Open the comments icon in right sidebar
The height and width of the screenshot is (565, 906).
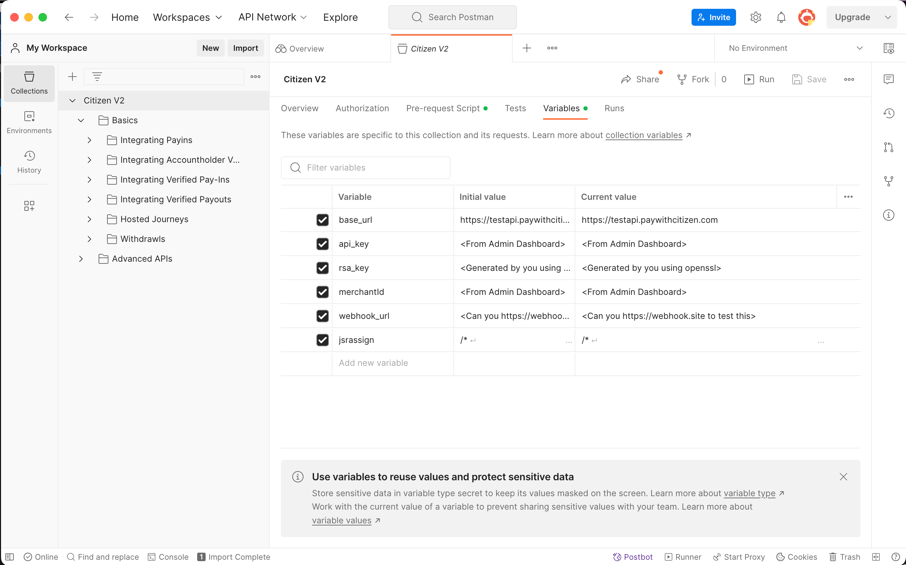click(889, 79)
